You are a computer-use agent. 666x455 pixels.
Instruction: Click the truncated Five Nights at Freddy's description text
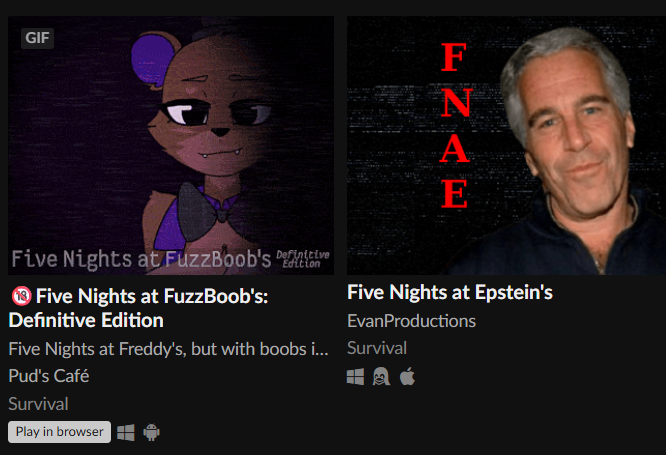tap(168, 349)
